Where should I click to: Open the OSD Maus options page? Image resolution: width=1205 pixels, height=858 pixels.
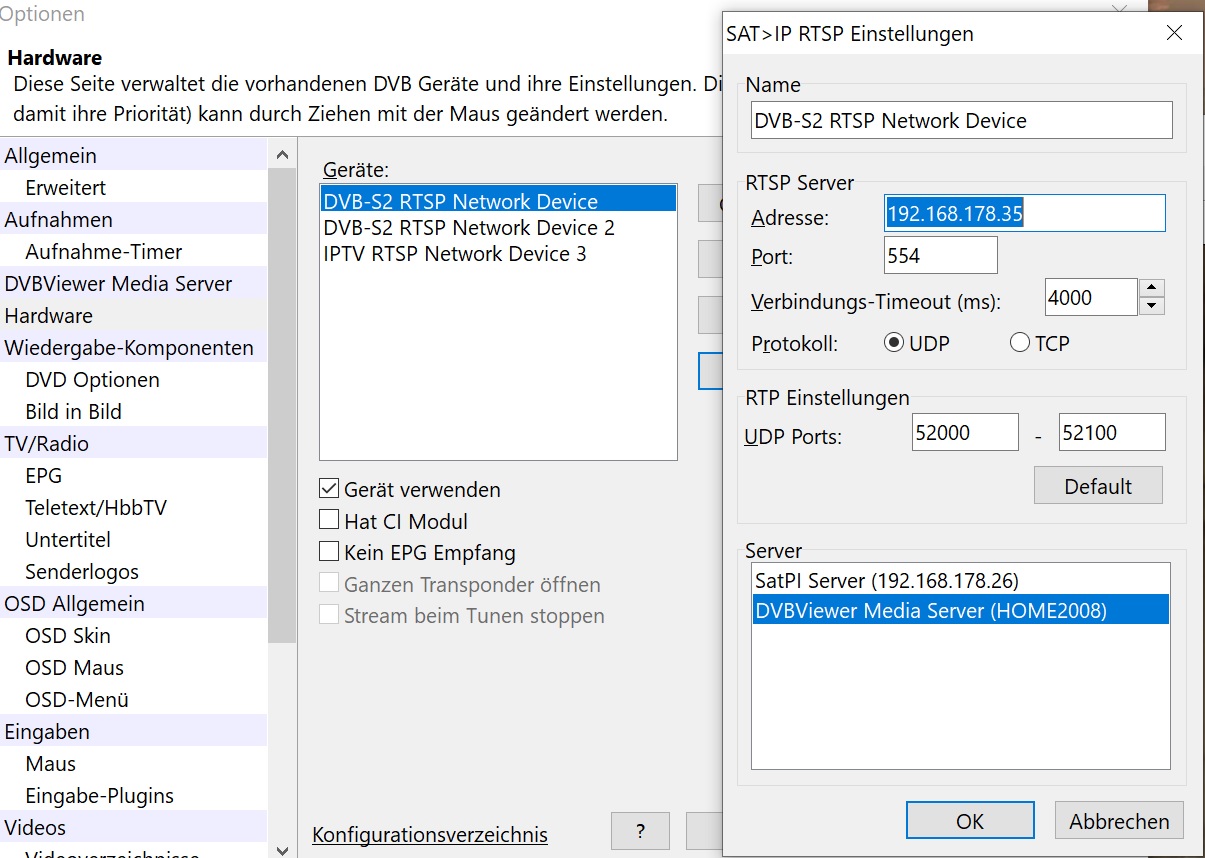[x=134, y=667]
